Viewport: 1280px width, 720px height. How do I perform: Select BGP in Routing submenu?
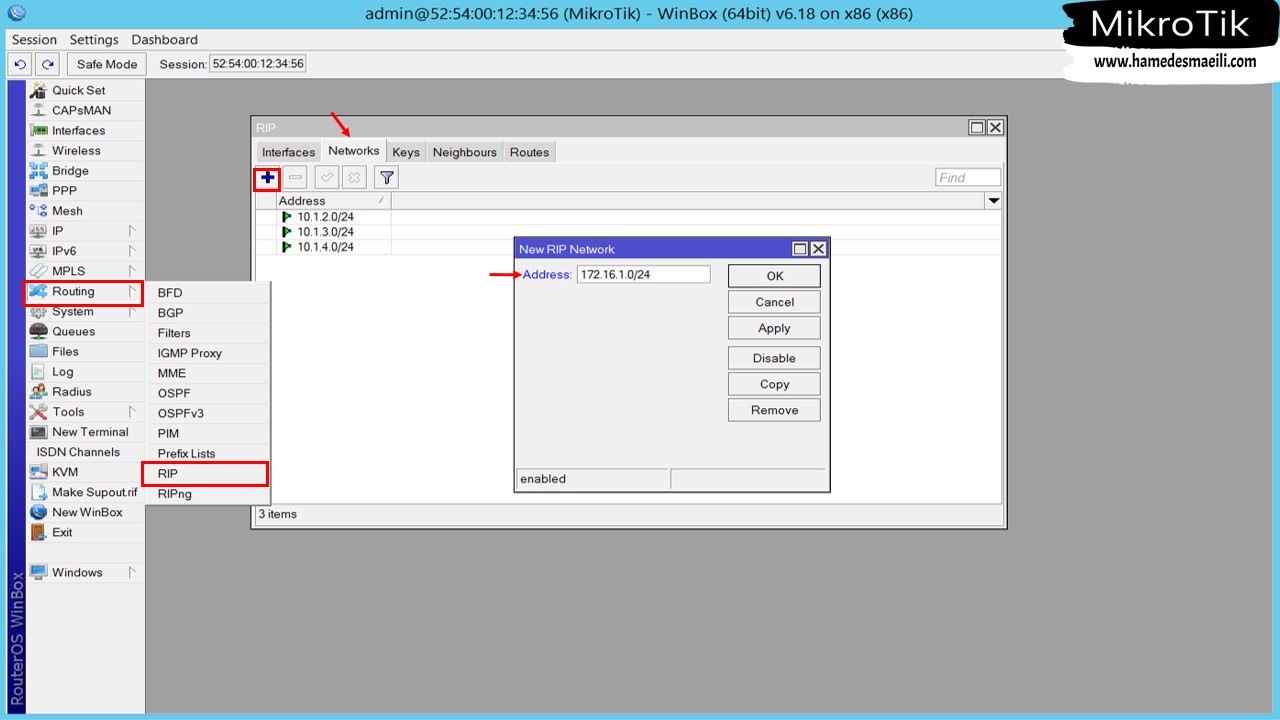click(209, 313)
